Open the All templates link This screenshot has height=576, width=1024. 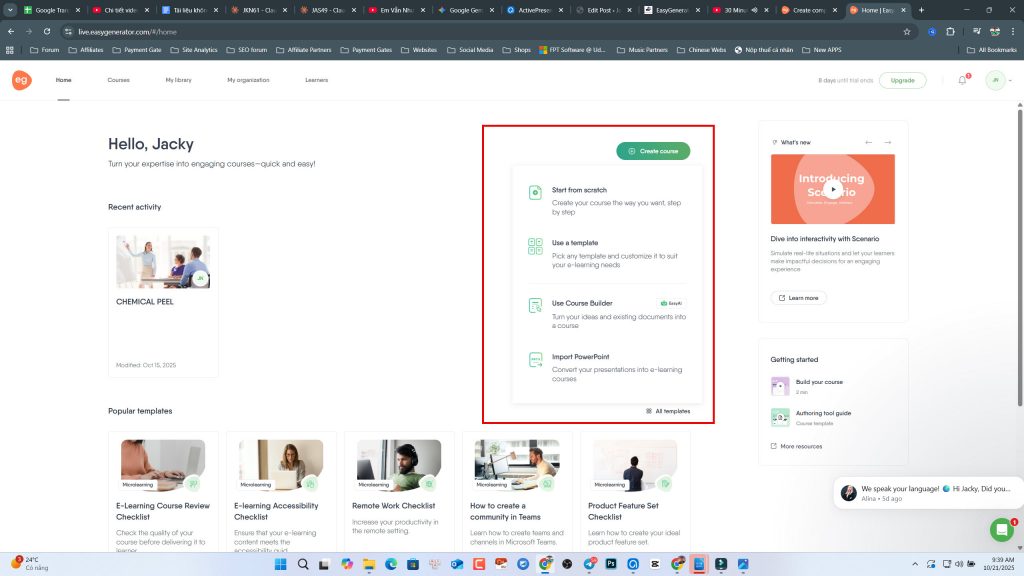pos(668,411)
